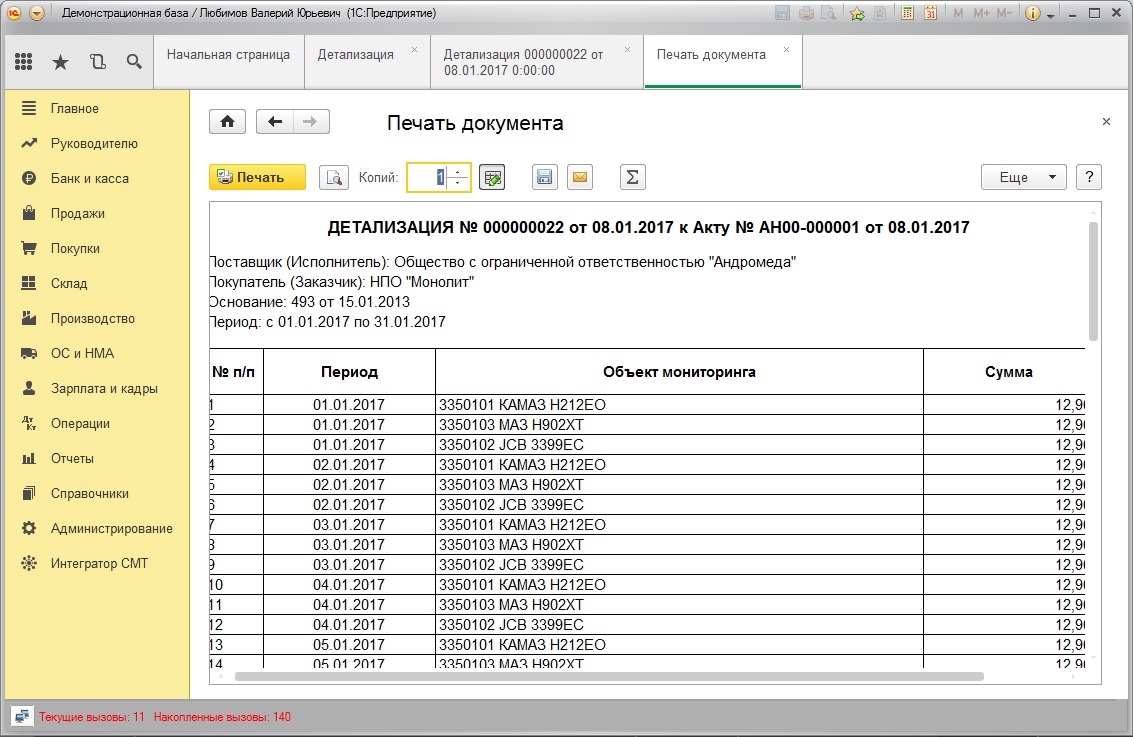Open the history icon
This screenshot has width=1133, height=737.
click(x=98, y=62)
